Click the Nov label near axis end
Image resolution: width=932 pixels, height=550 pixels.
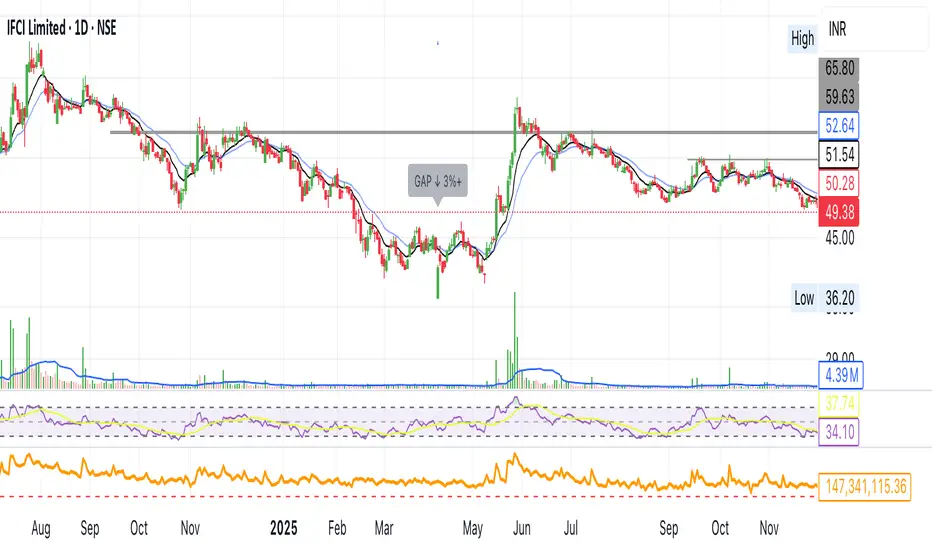point(769,528)
